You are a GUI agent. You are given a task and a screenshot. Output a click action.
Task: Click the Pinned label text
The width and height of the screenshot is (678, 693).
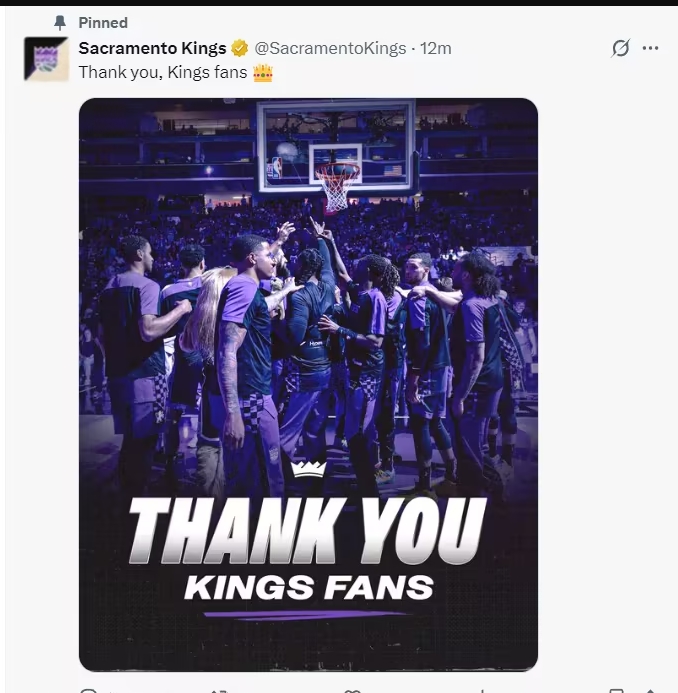(x=103, y=22)
